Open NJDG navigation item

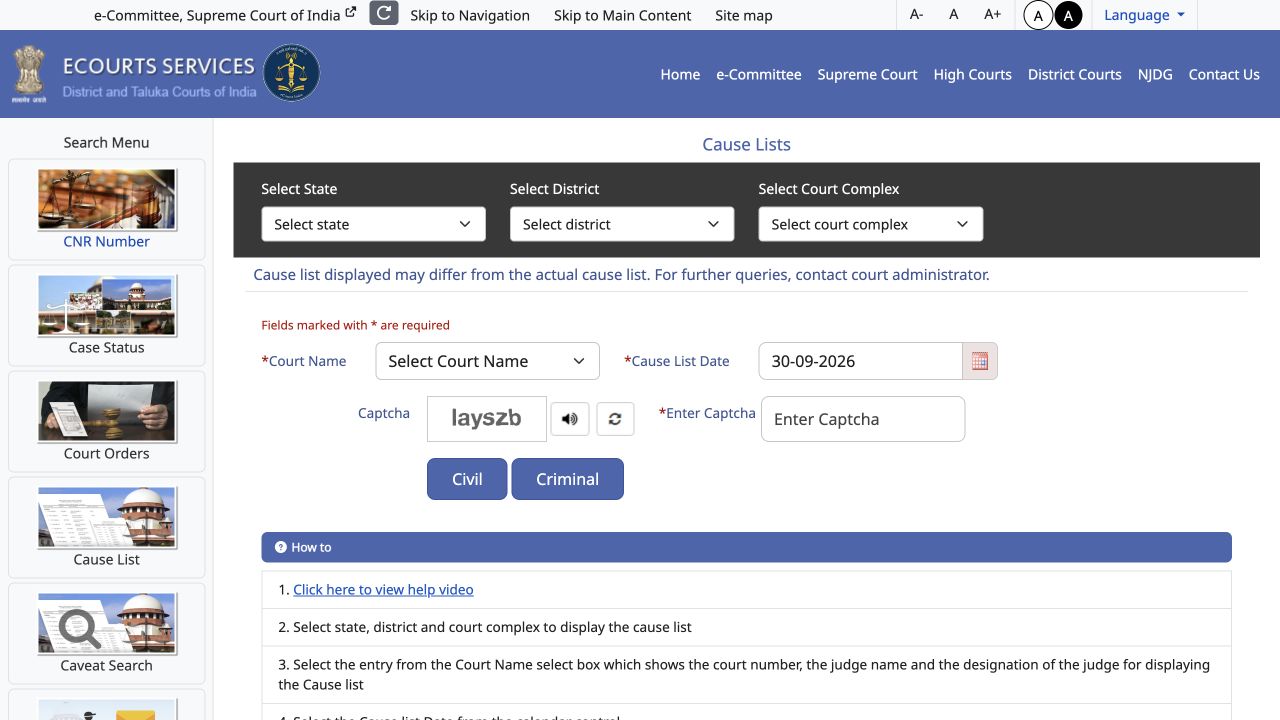(x=1155, y=74)
